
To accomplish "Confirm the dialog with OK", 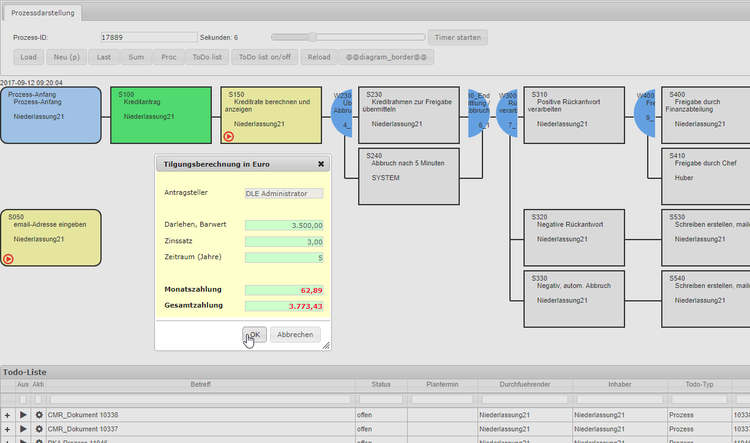I will [254, 335].
